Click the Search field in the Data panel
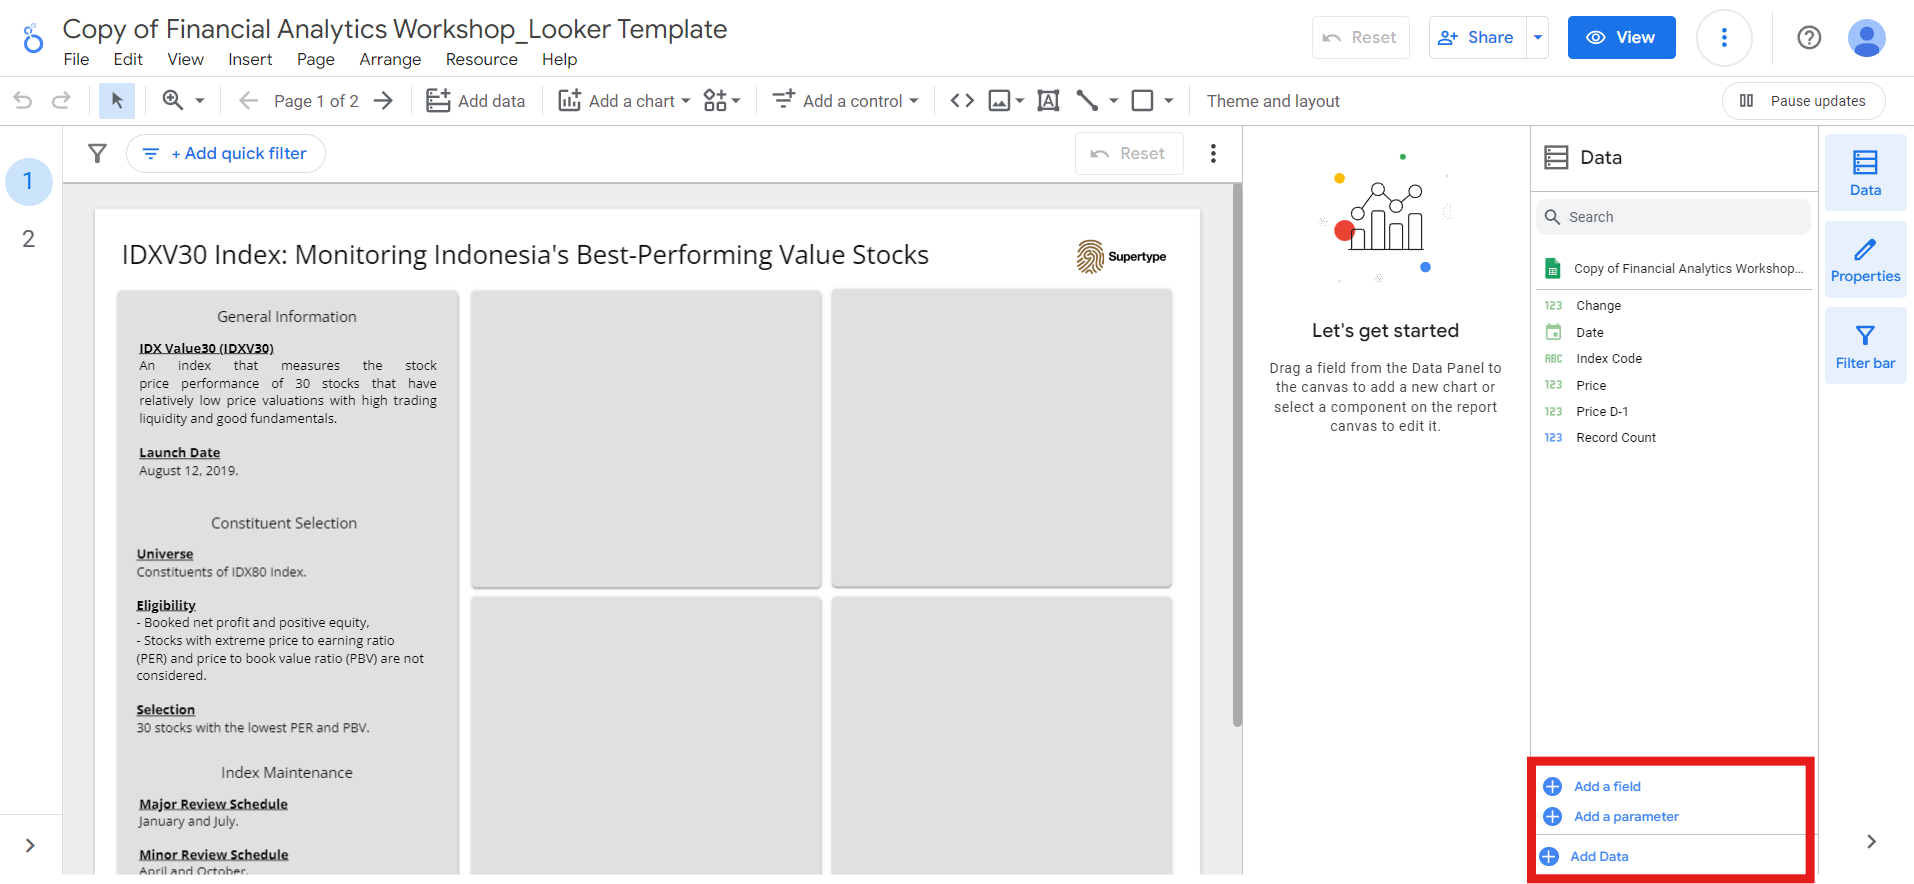Screen dimensions: 1914x884 pyautogui.click(x=1672, y=216)
